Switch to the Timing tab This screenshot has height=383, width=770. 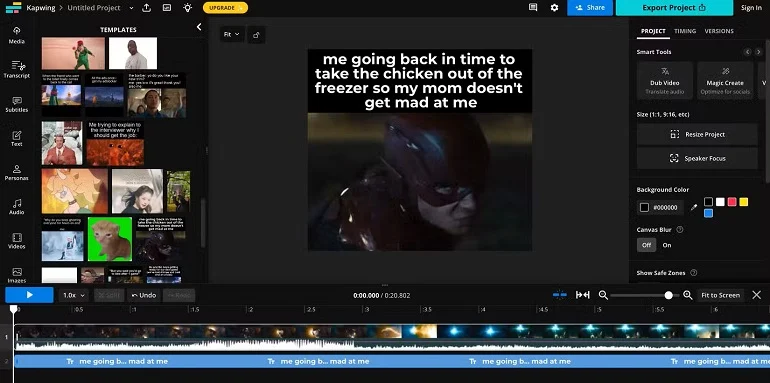pyautogui.click(x=685, y=31)
